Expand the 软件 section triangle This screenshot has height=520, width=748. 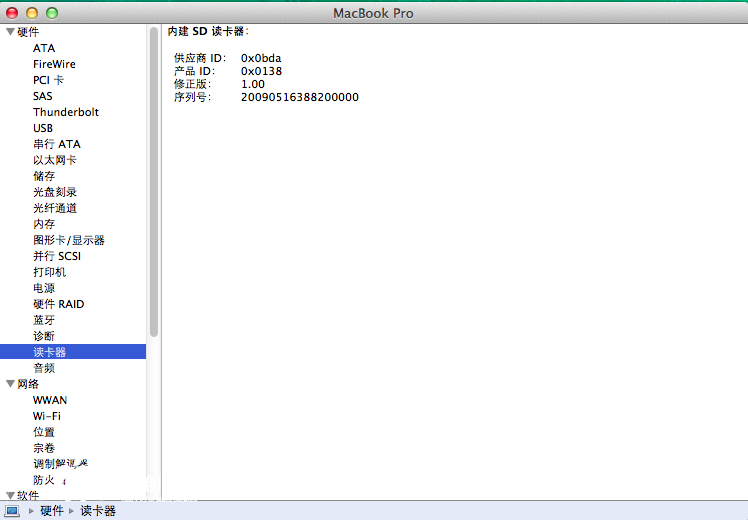(x=10, y=496)
